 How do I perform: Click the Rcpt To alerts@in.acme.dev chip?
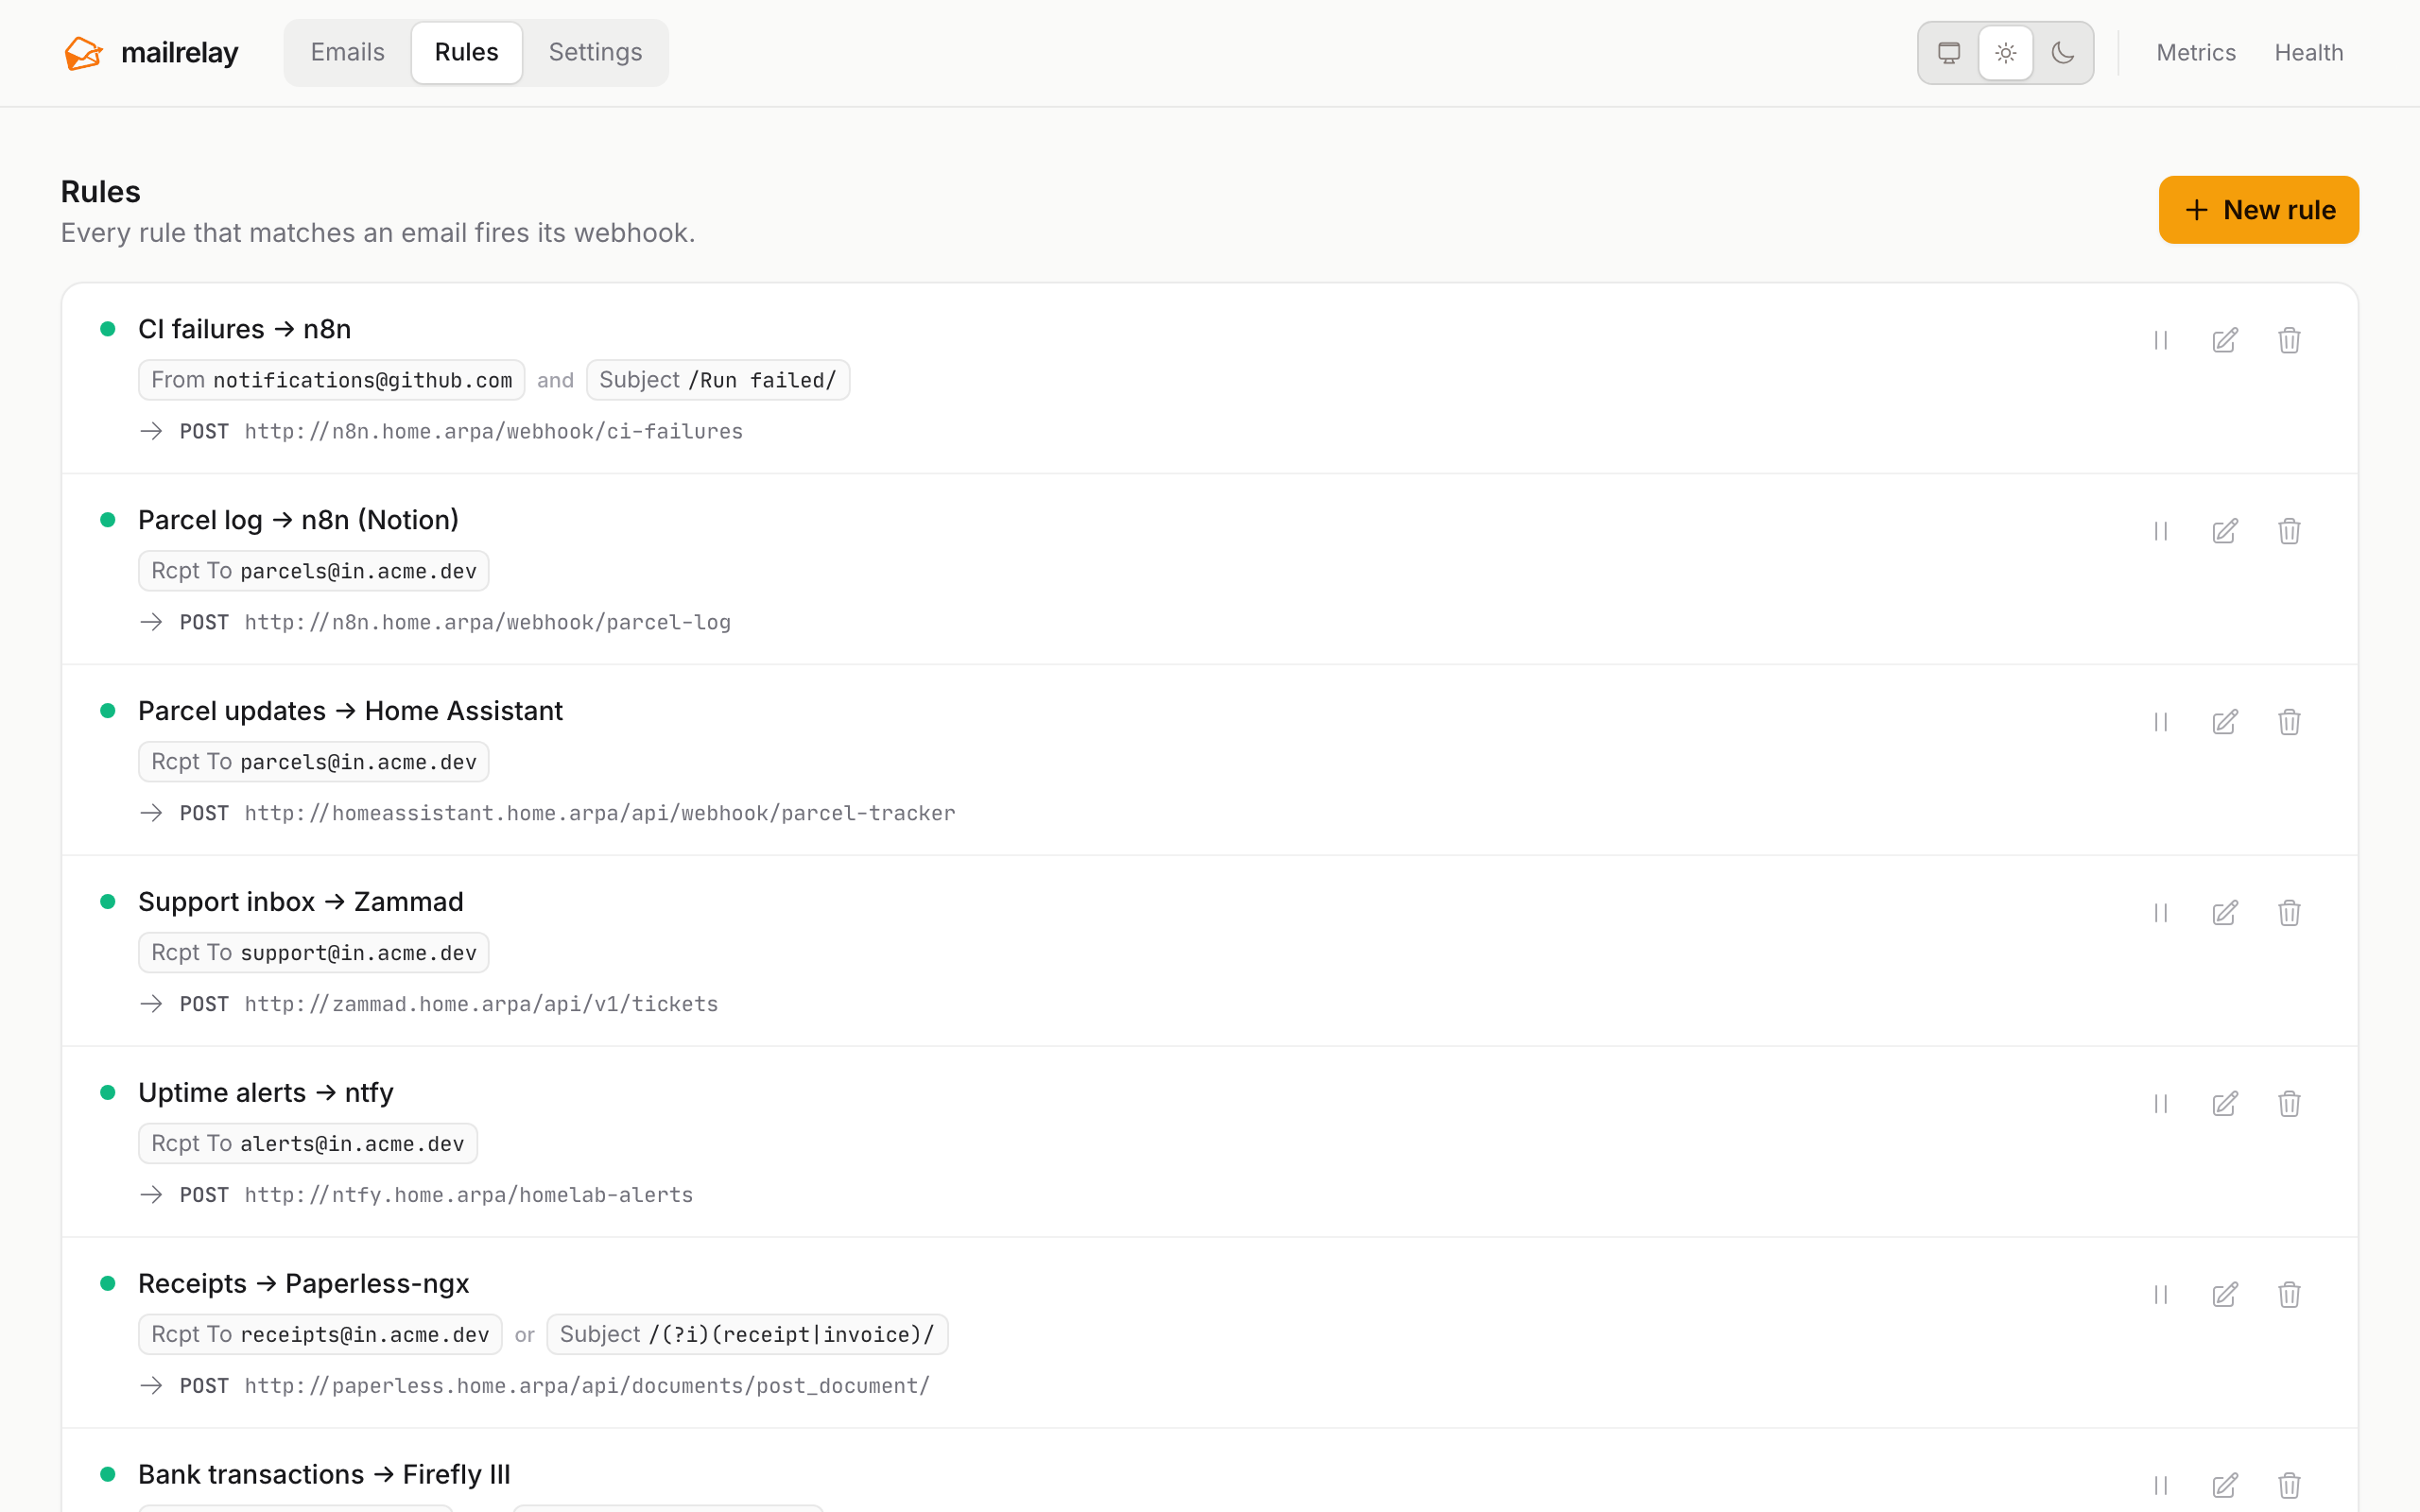click(x=308, y=1144)
